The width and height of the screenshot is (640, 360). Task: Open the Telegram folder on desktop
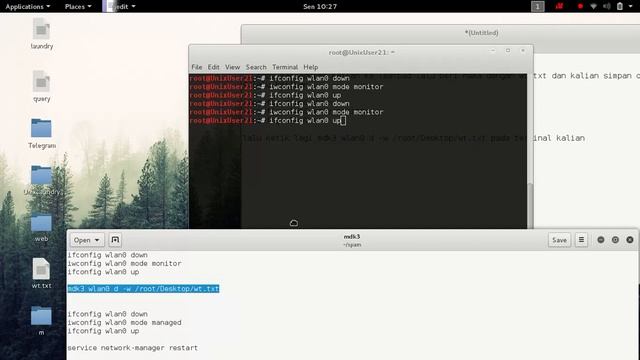click(41, 133)
